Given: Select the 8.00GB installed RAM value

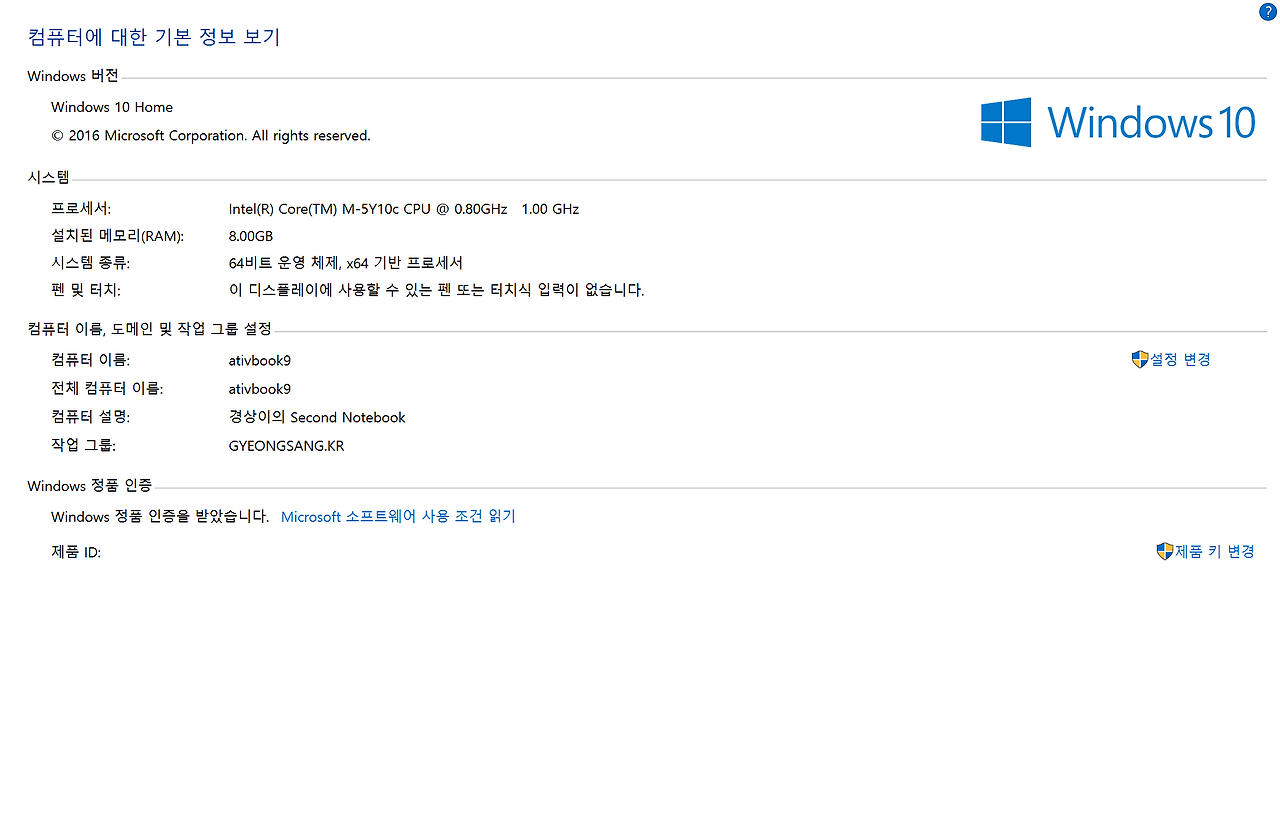Looking at the screenshot, I should (251, 235).
